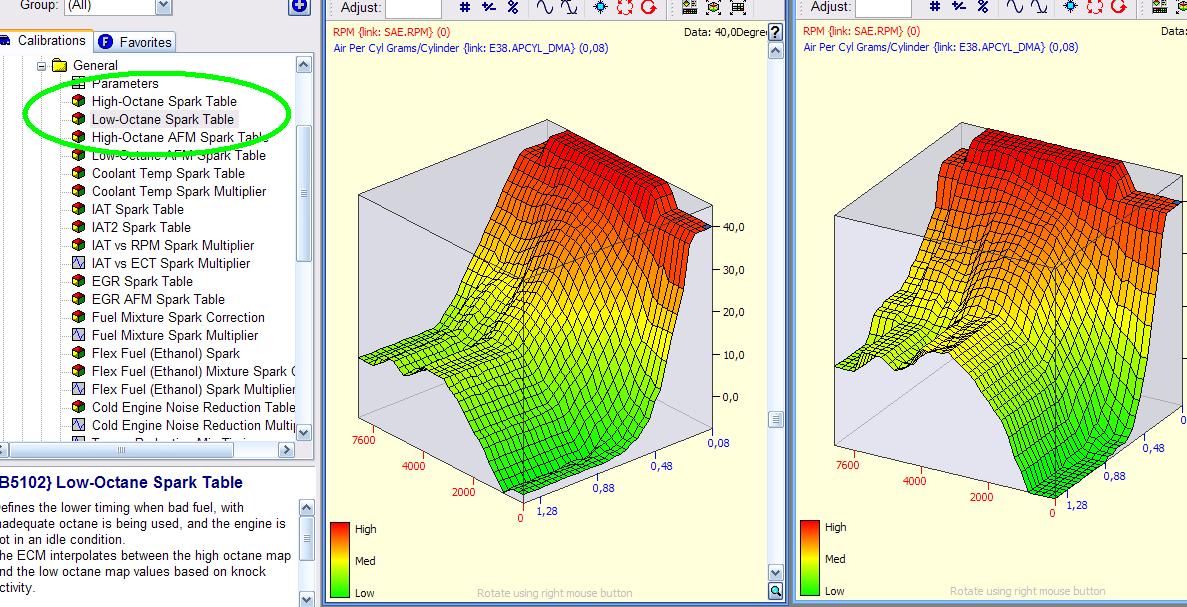The height and width of the screenshot is (607, 1187).
Task: Click the blue sun icon in right chart toolbar
Action: pyautogui.click(x=1070, y=7)
